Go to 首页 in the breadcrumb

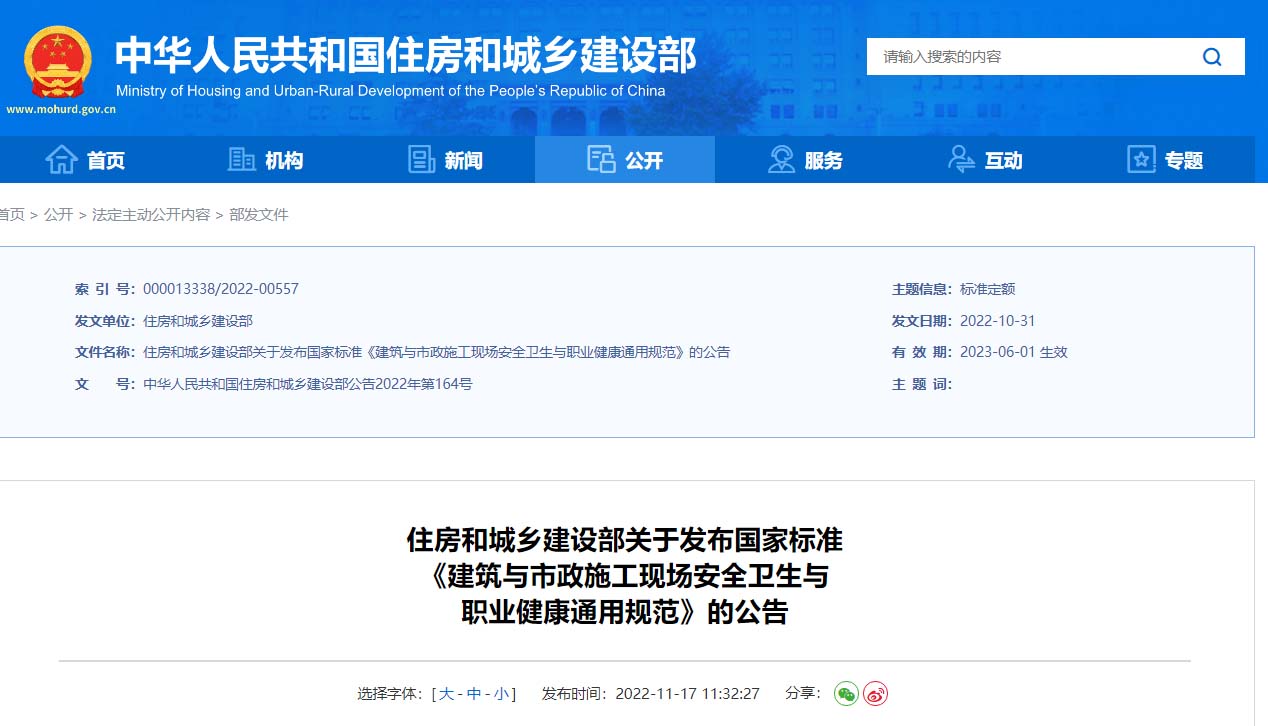tap(12, 215)
